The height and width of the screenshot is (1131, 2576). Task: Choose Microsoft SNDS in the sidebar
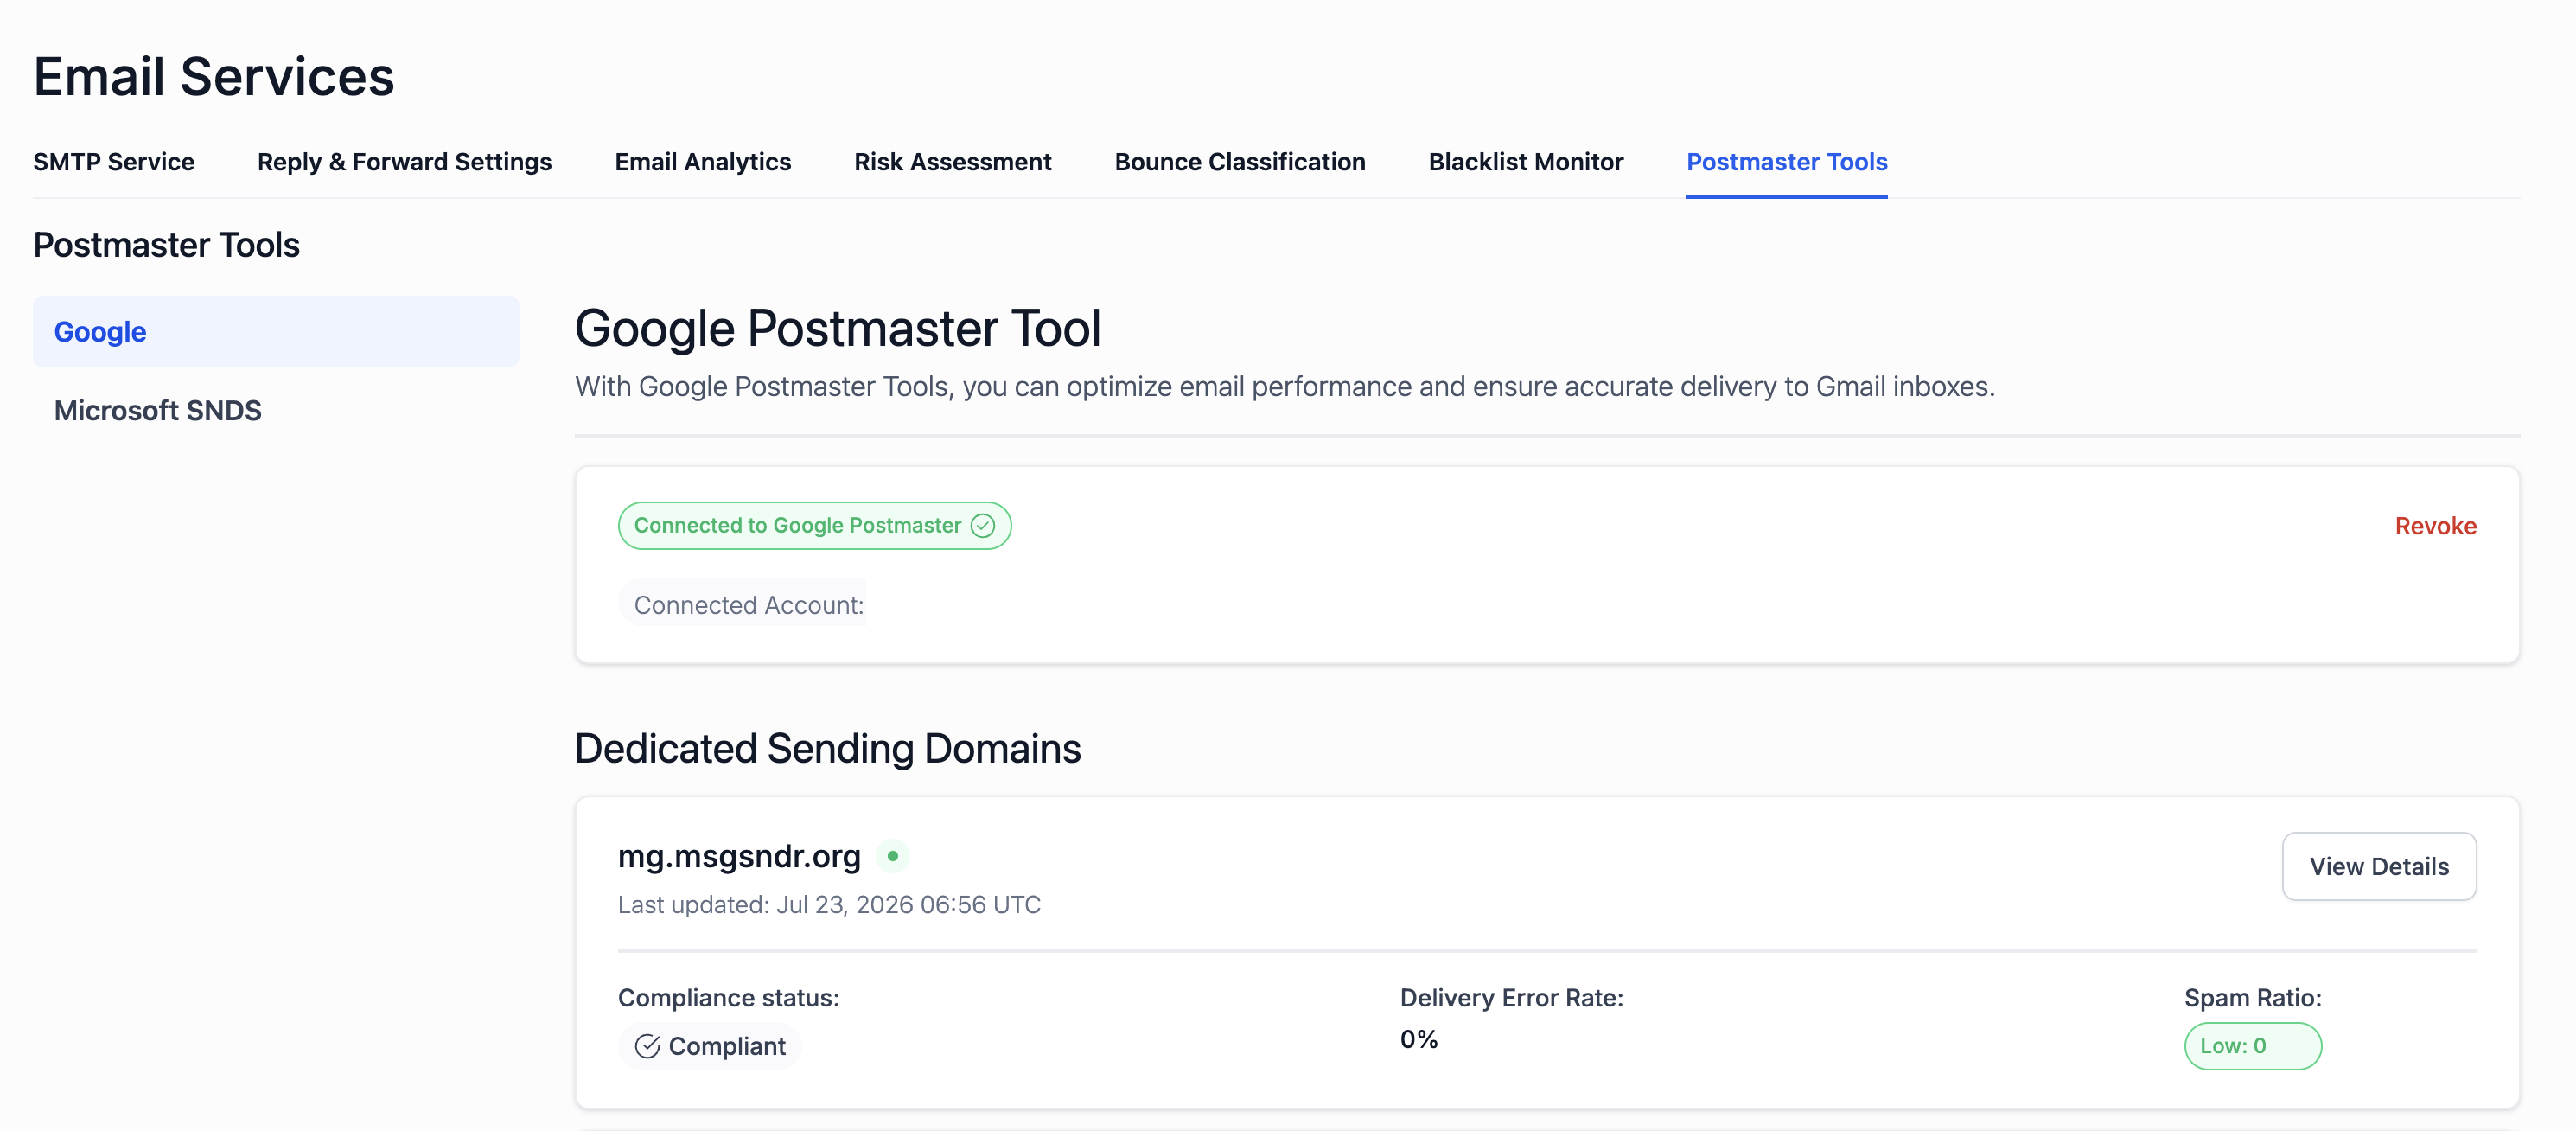276,410
